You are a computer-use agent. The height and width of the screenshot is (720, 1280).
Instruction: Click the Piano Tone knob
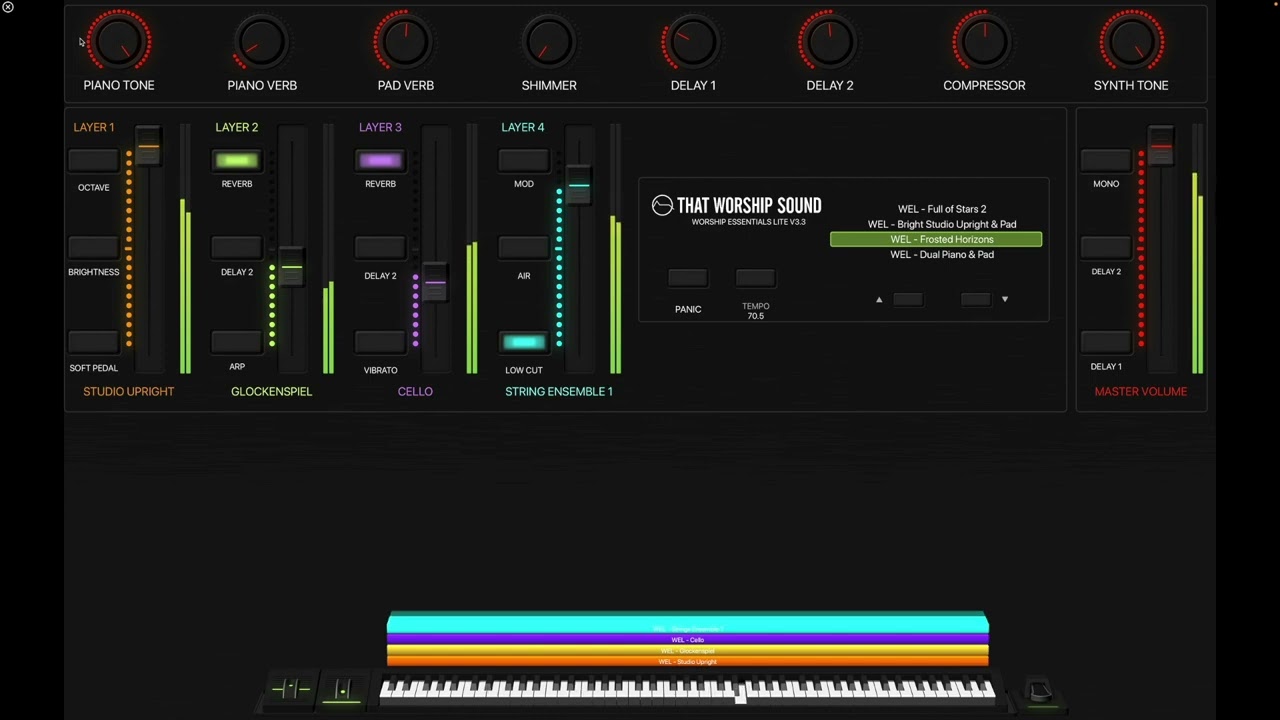[x=119, y=41]
